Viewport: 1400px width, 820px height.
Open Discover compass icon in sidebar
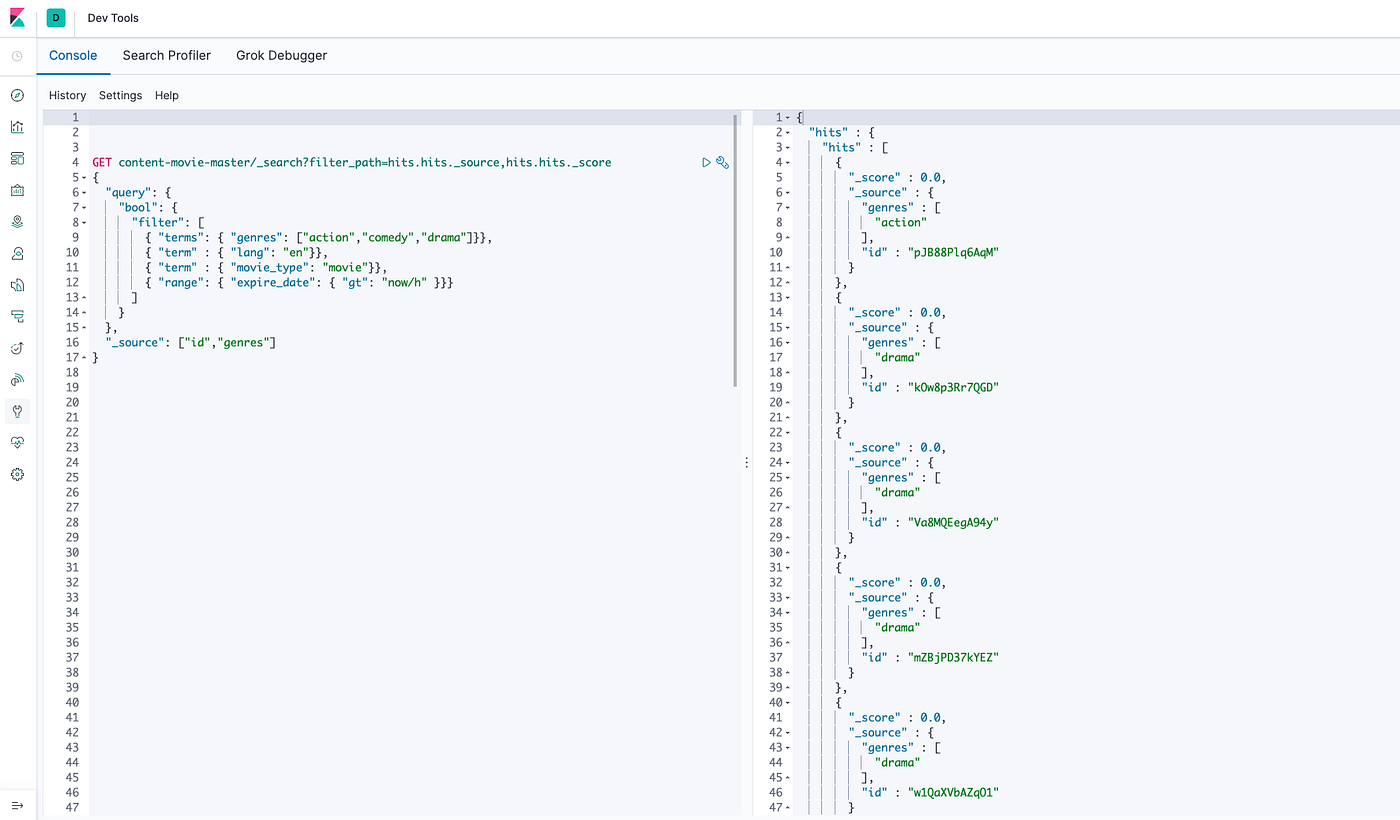(17, 95)
